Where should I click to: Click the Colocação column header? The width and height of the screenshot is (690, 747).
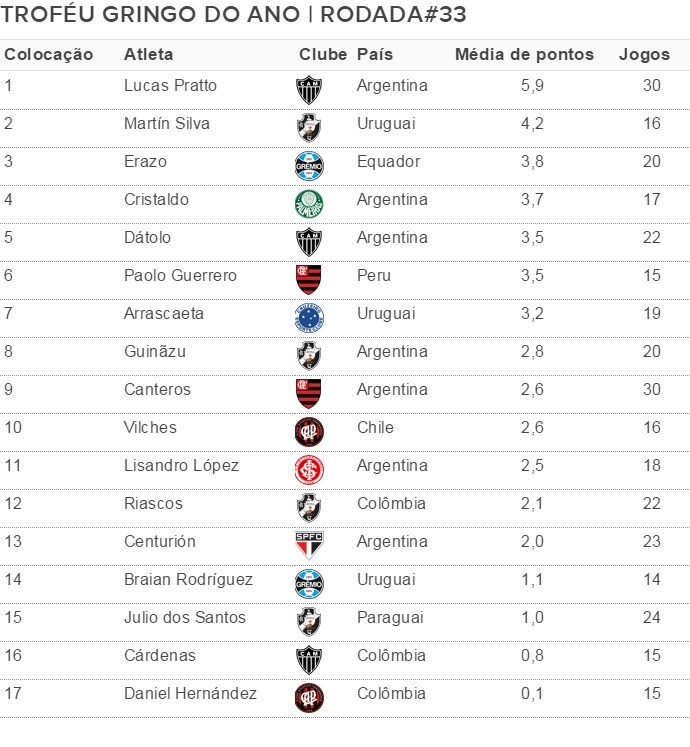(49, 54)
